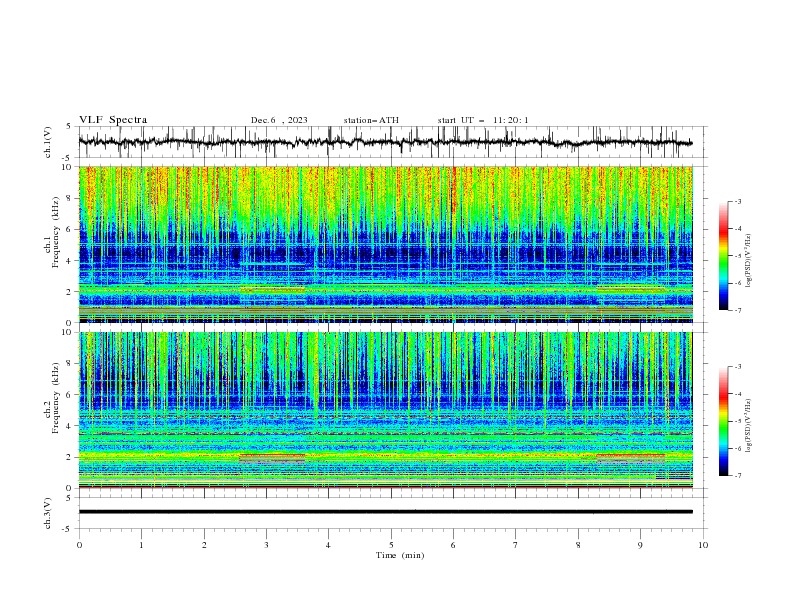Click the ch.2 PSD color scale bar
Viewport: 792px width, 612px height.
point(723,421)
